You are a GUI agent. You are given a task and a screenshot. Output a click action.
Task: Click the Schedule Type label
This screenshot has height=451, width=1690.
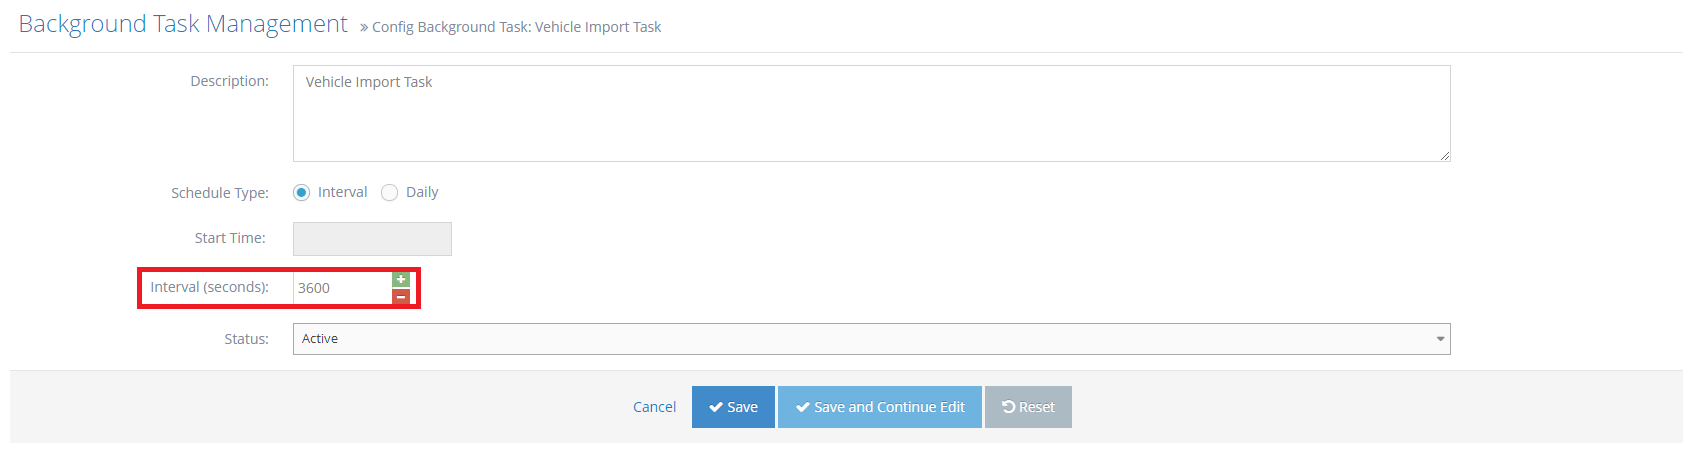(219, 193)
